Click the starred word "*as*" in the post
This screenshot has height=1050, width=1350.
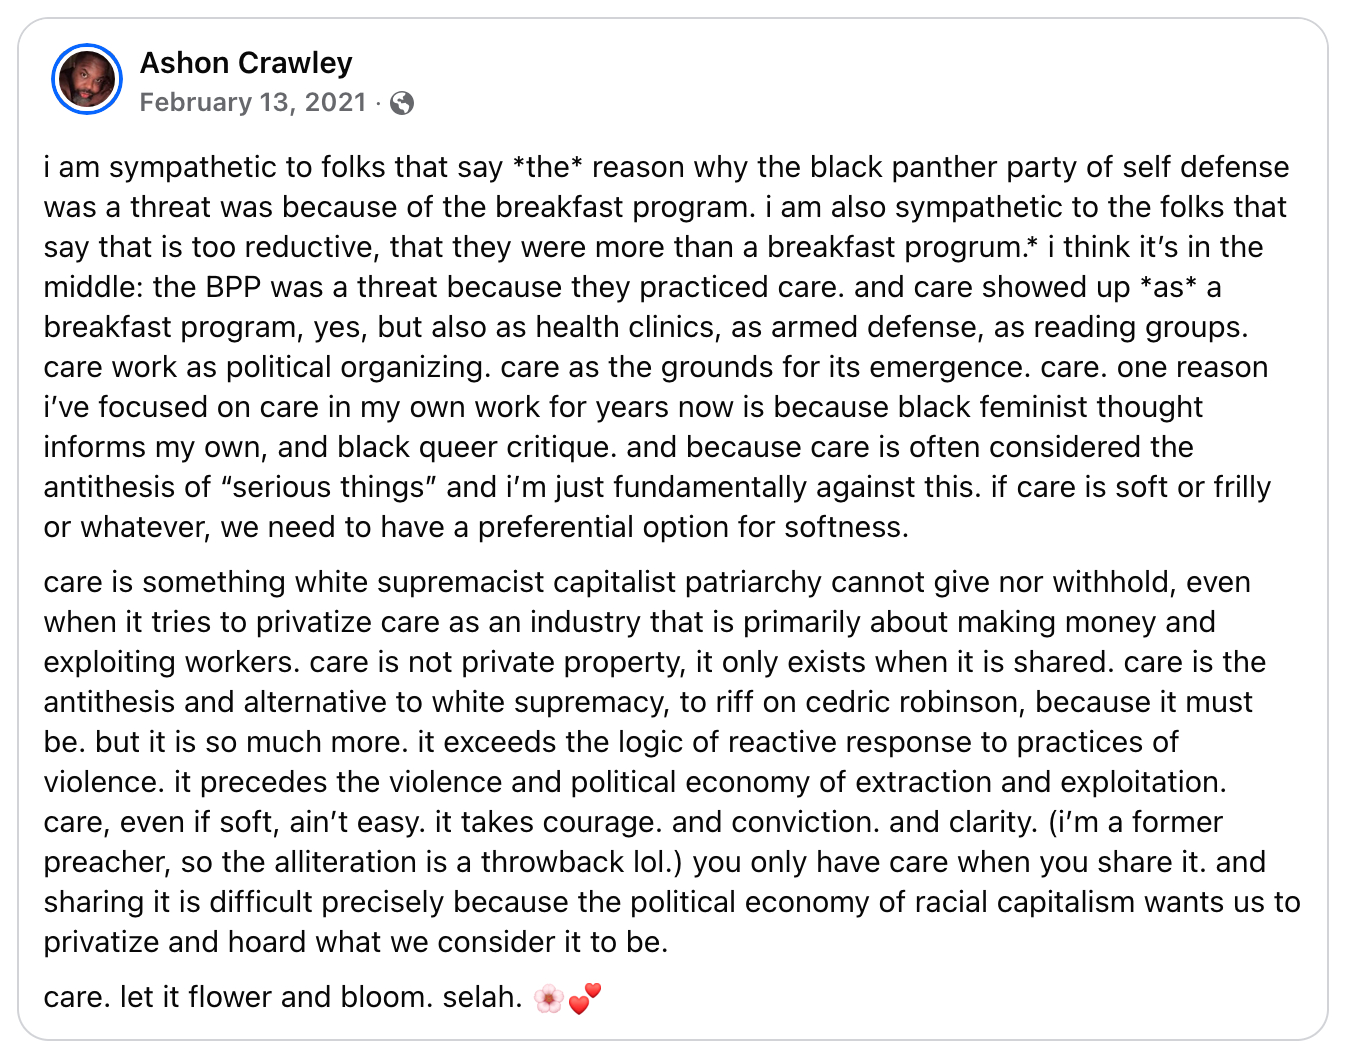1168,287
